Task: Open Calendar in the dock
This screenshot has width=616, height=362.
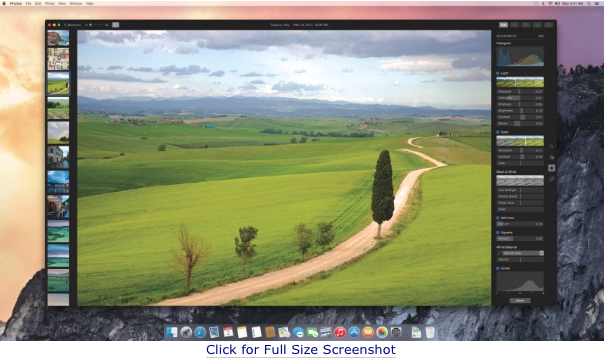Action: (x=228, y=332)
